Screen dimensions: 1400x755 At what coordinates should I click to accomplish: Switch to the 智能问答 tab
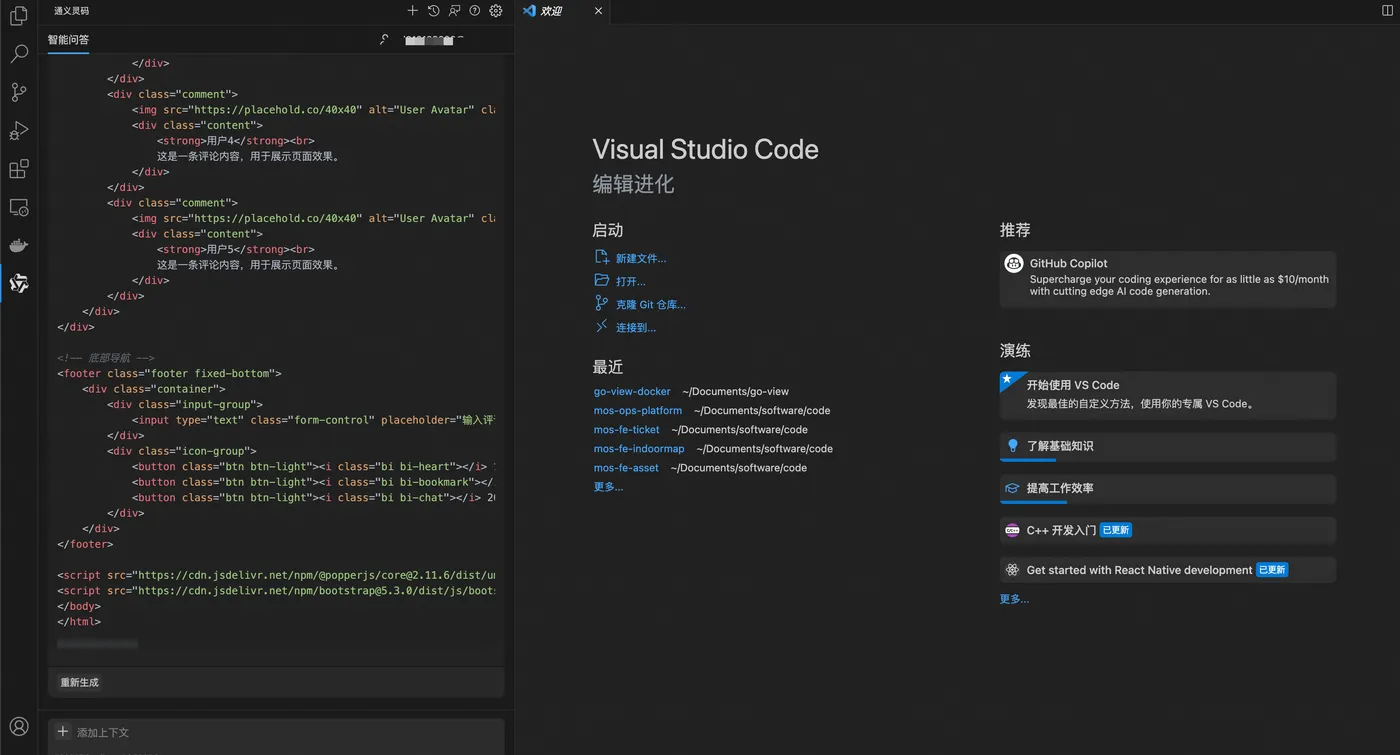tap(68, 40)
